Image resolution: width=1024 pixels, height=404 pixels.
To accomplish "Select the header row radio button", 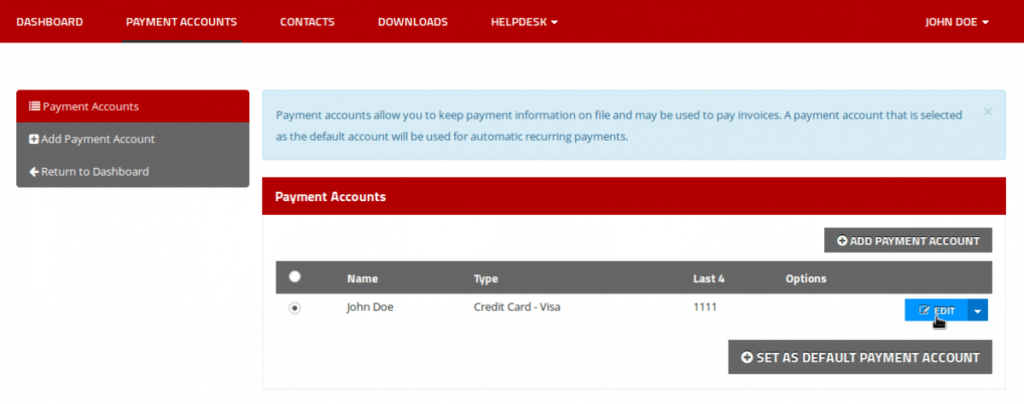I will (295, 277).
